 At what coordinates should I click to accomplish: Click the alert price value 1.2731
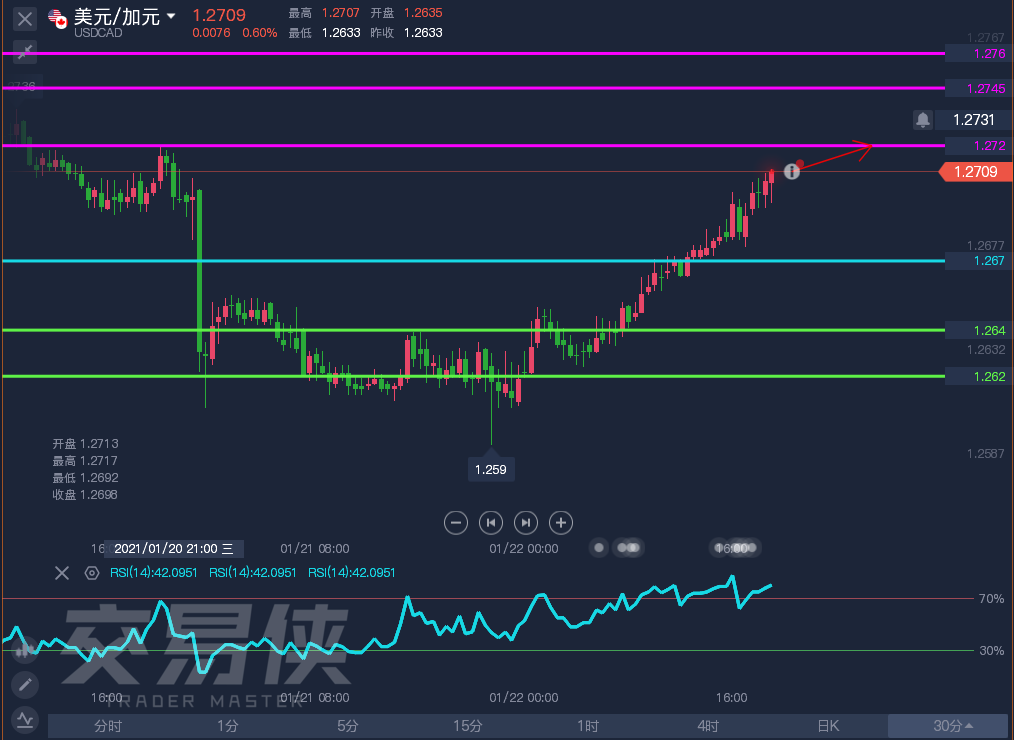tap(974, 120)
